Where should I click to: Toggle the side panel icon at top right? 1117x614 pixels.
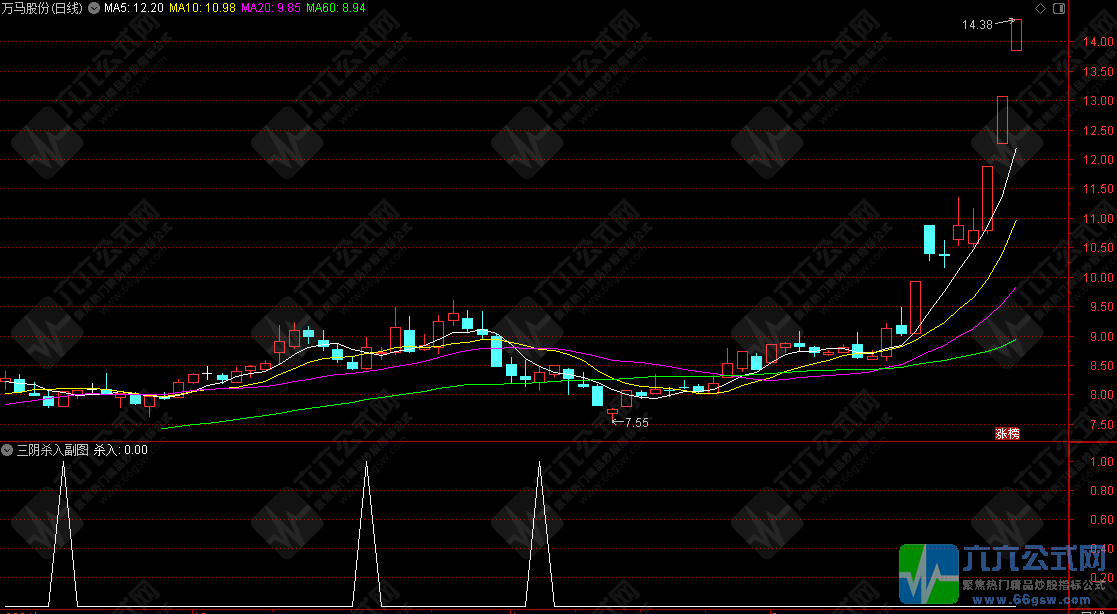(1059, 8)
